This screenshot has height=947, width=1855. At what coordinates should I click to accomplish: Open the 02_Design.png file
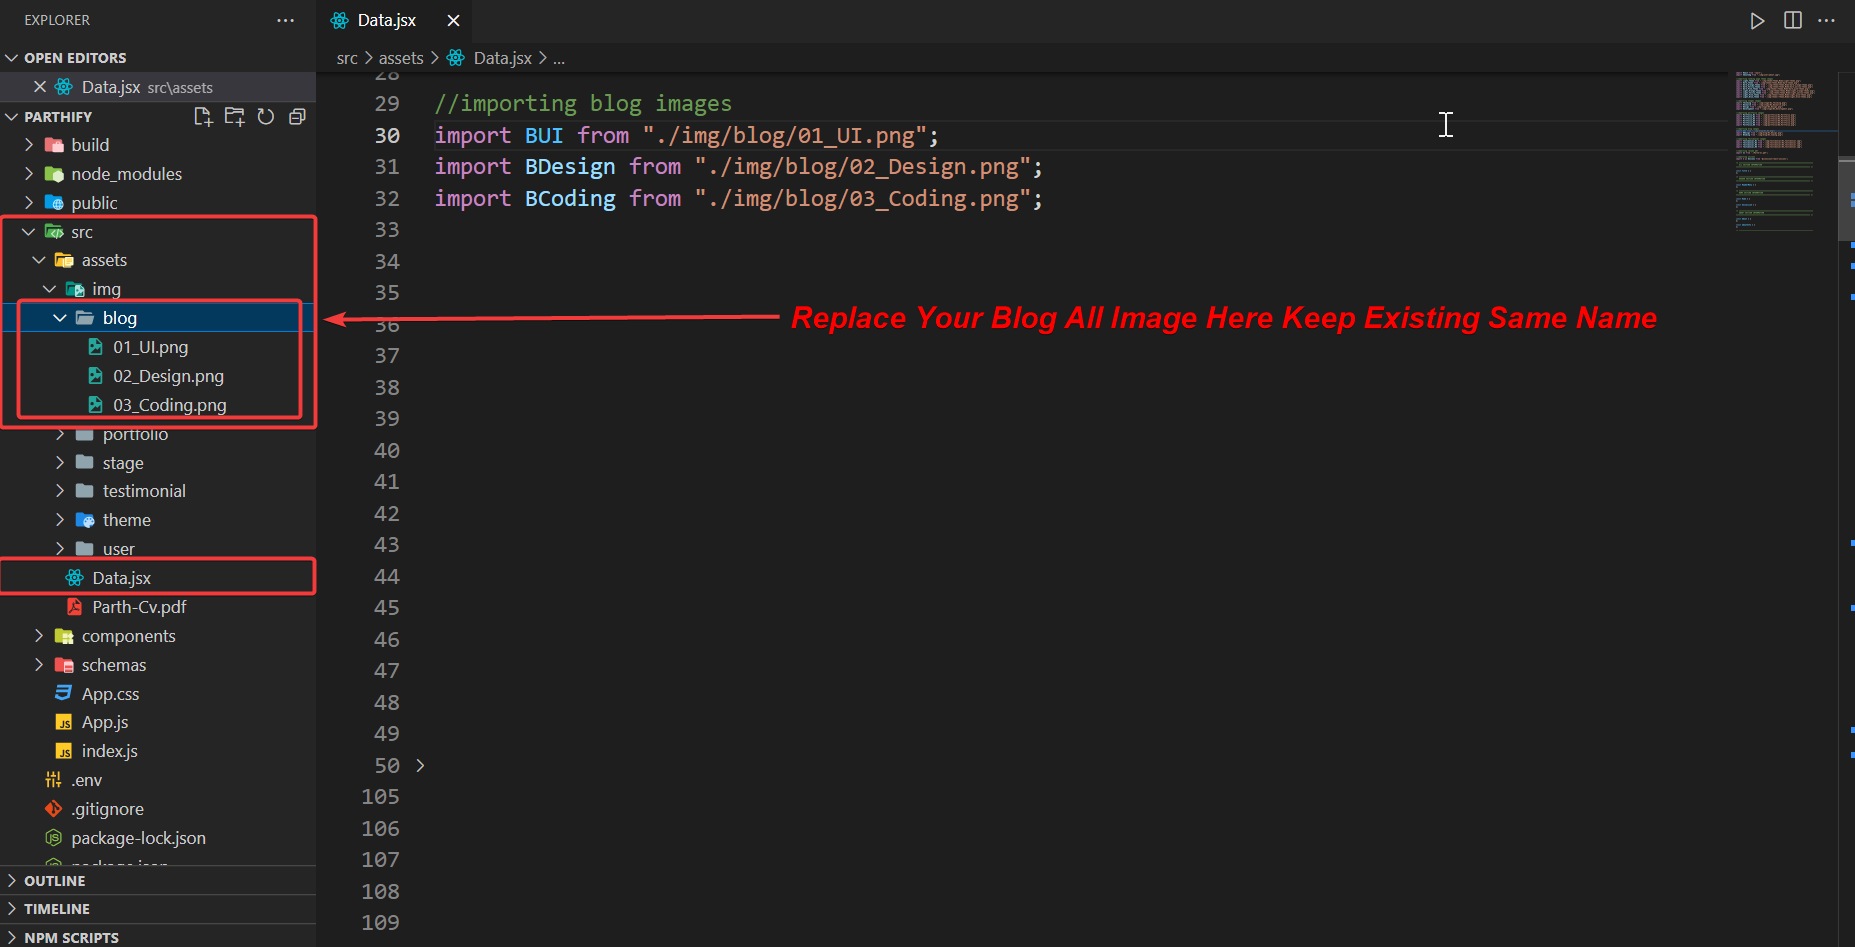(168, 376)
